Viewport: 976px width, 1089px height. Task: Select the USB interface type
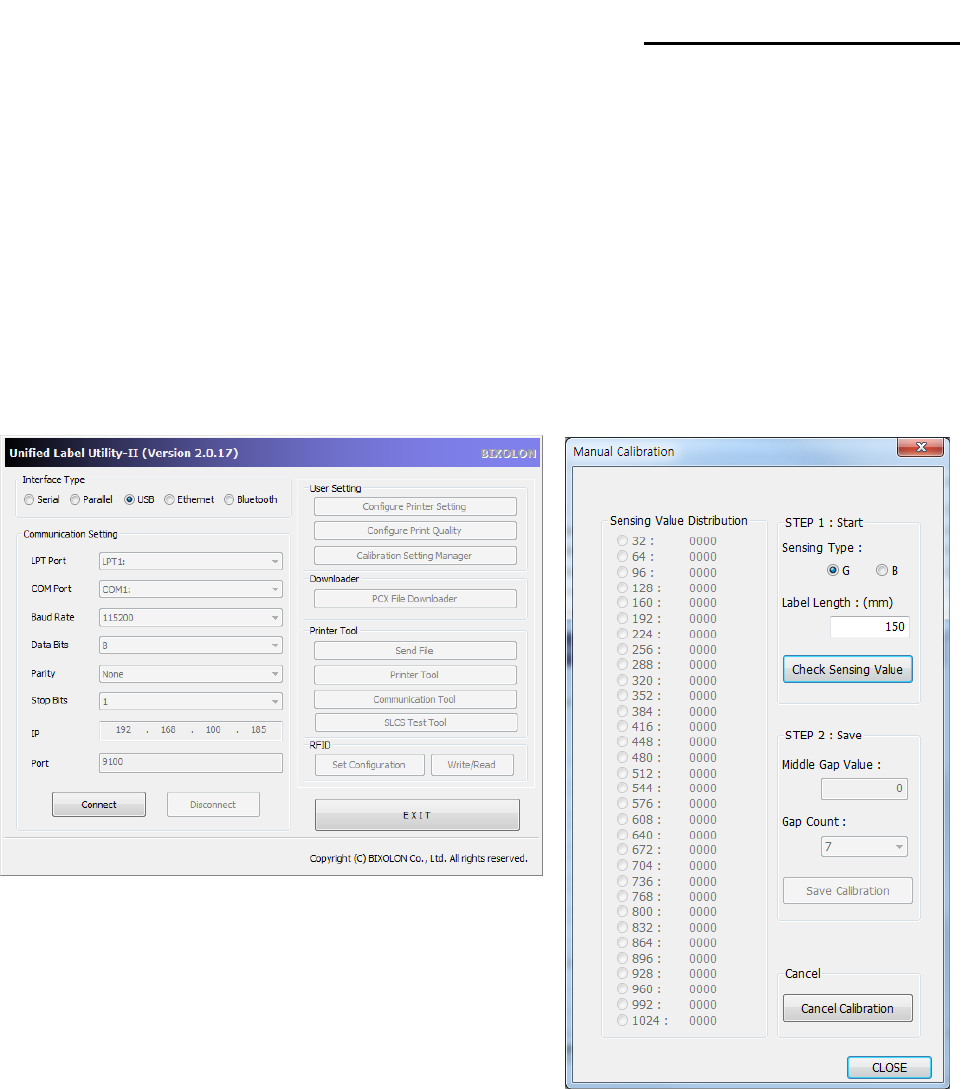[129, 499]
